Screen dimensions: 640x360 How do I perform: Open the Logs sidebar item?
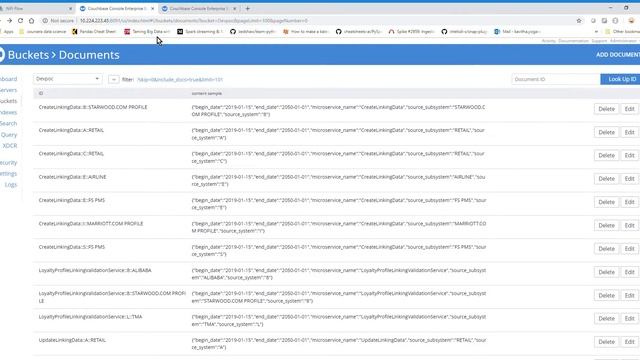(11, 184)
